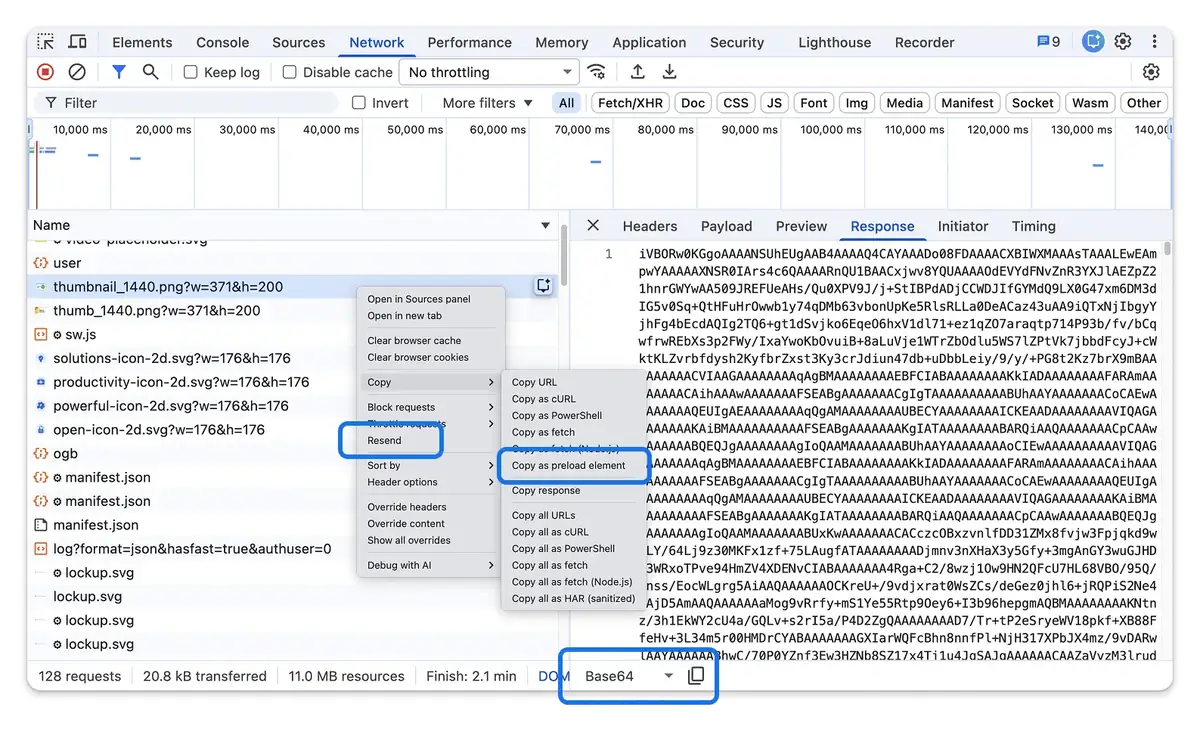This screenshot has height=732, width=1200.
Task: Select the user request row
Action: 293,263
